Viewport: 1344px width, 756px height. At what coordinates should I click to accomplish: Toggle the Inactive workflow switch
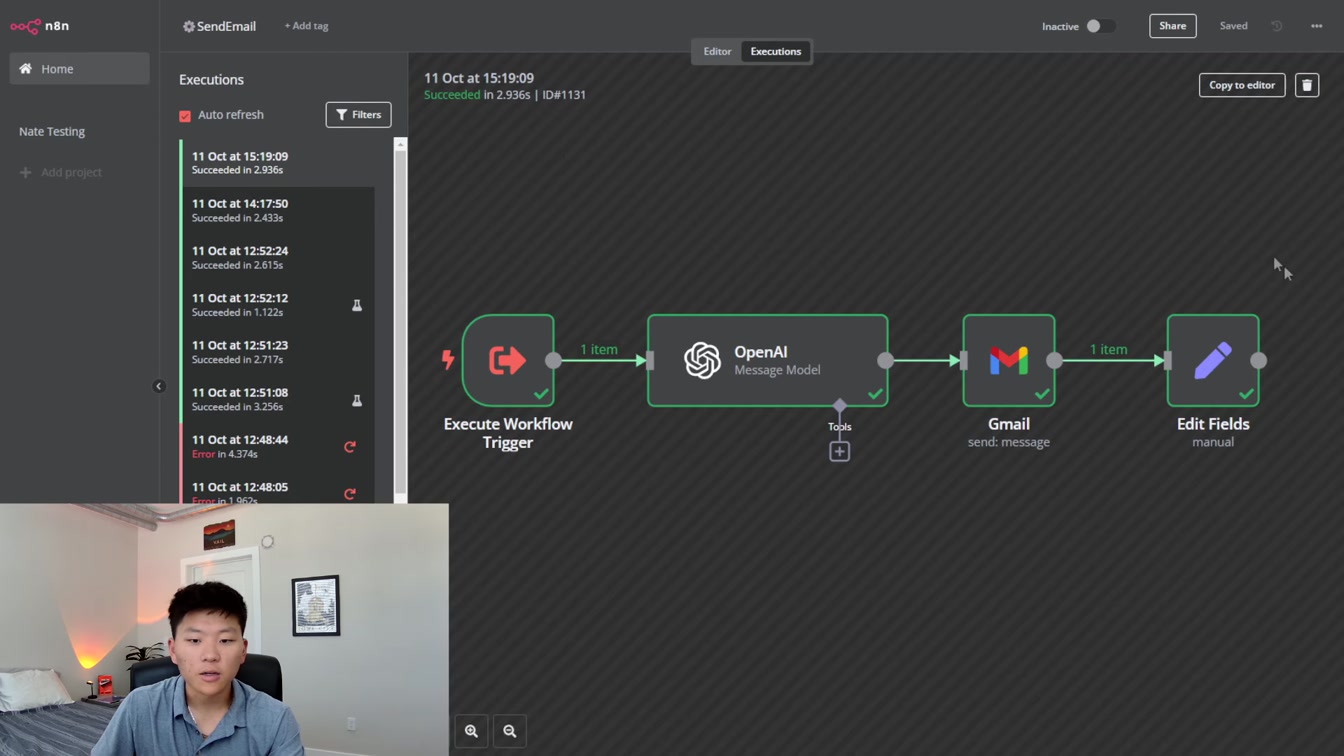click(x=1100, y=26)
